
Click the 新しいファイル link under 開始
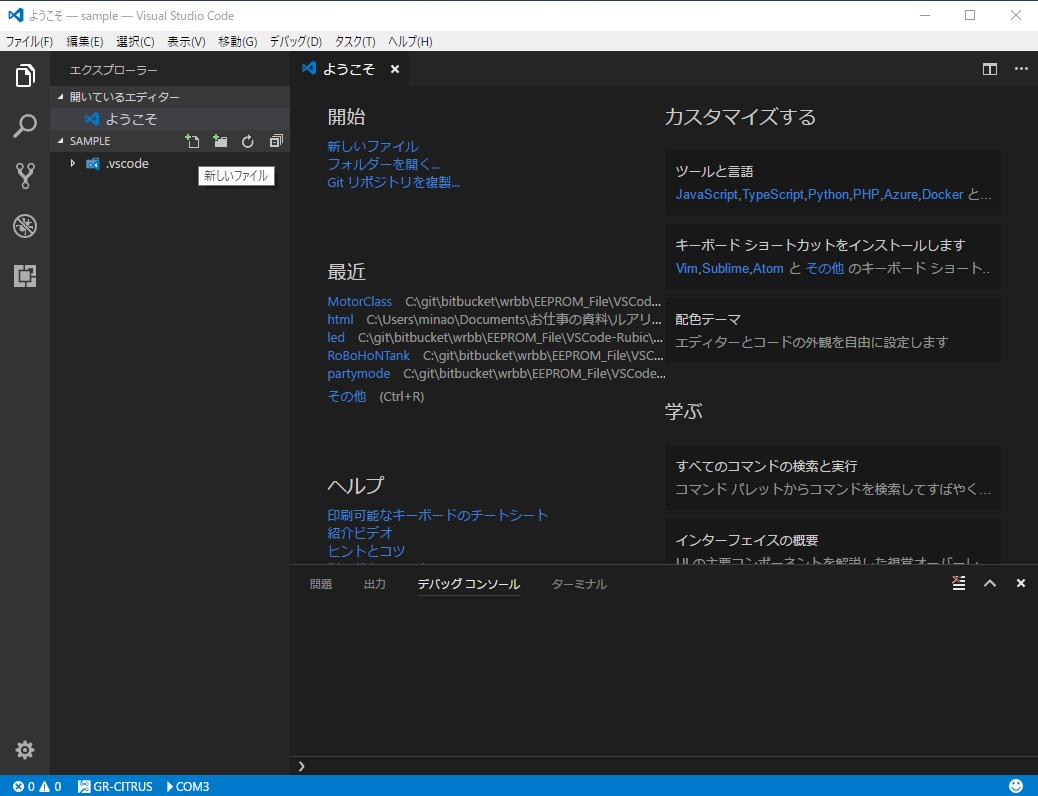pyautogui.click(x=373, y=146)
